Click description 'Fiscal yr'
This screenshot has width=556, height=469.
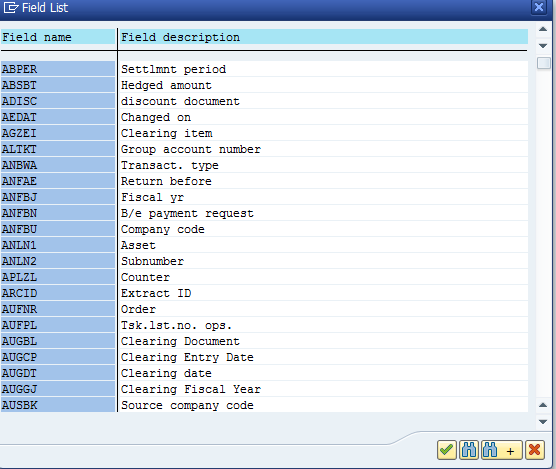click(x=152, y=197)
